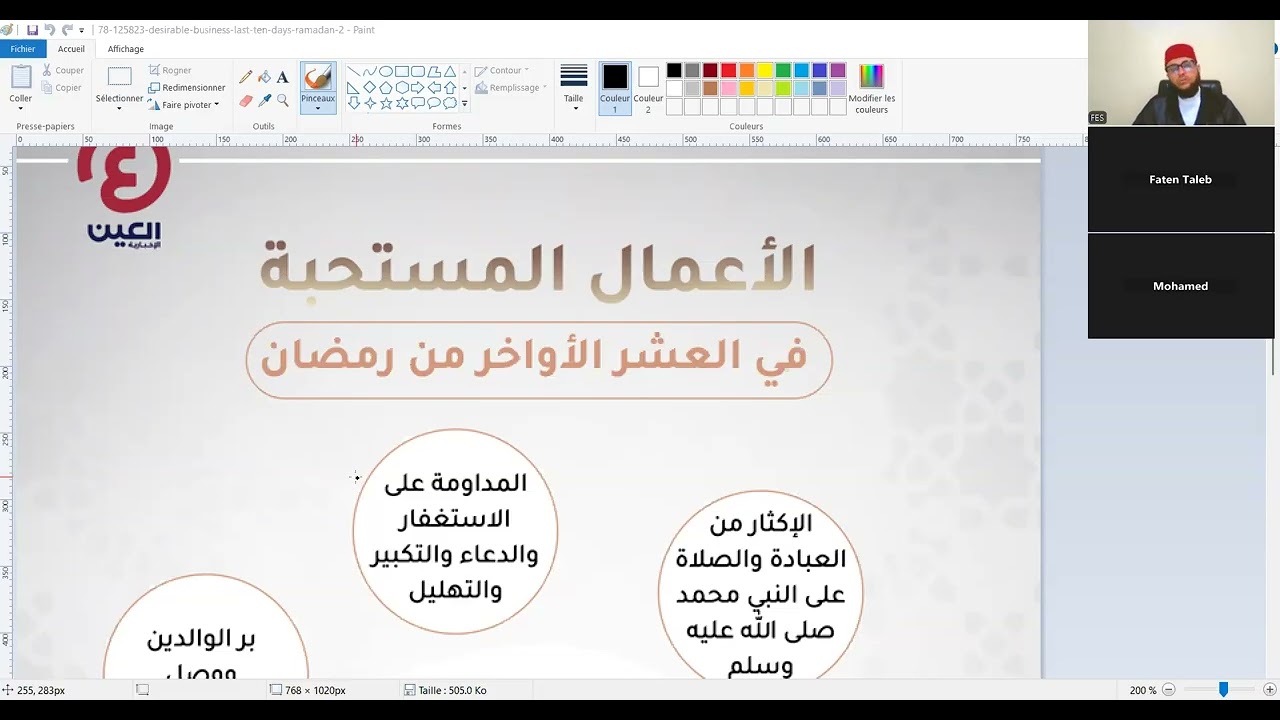Choose the Rounded rectangle shape

pos(417,72)
